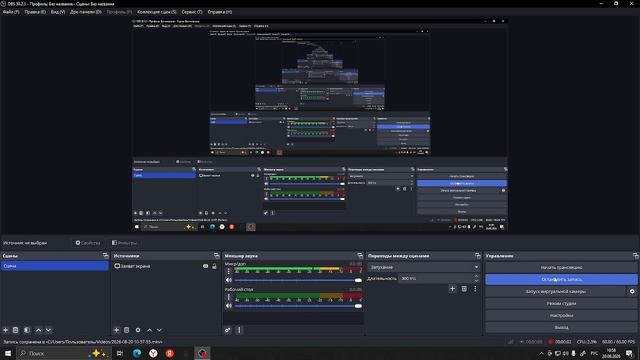Mute the Рабочий стол audio channel
The width and height of the screenshot is (640, 360).
coord(229,306)
